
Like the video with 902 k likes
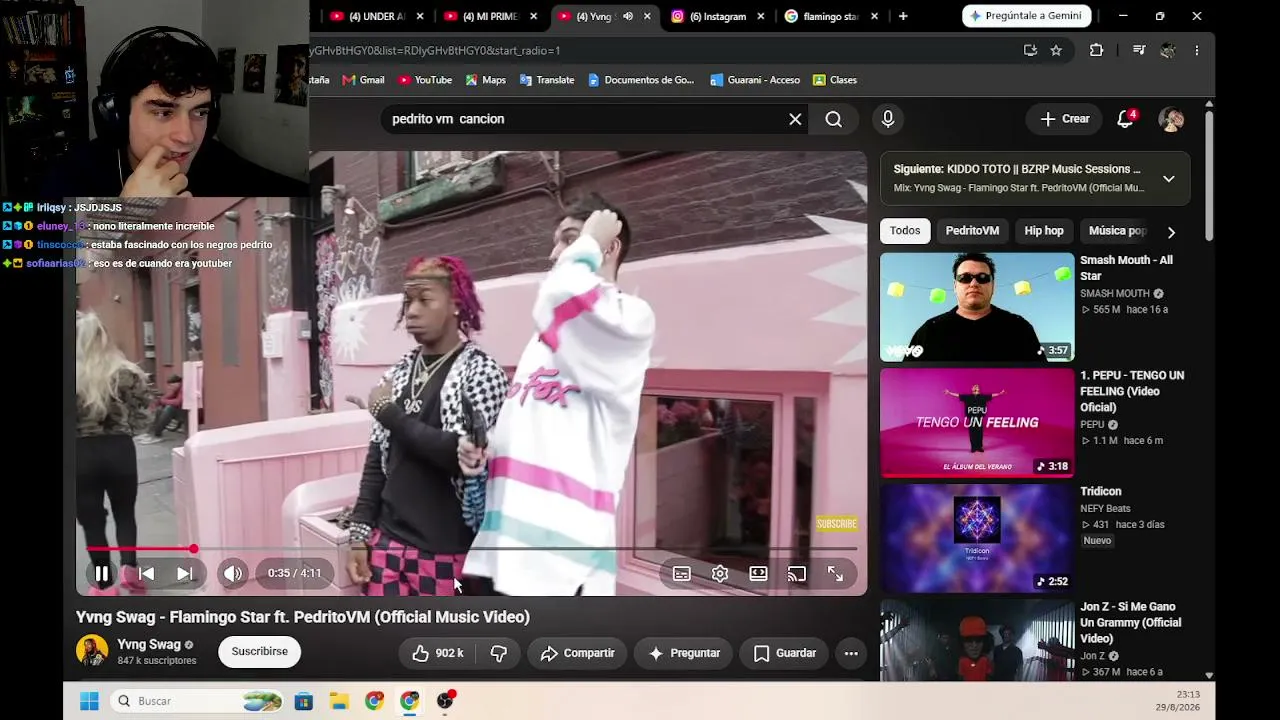click(x=438, y=653)
